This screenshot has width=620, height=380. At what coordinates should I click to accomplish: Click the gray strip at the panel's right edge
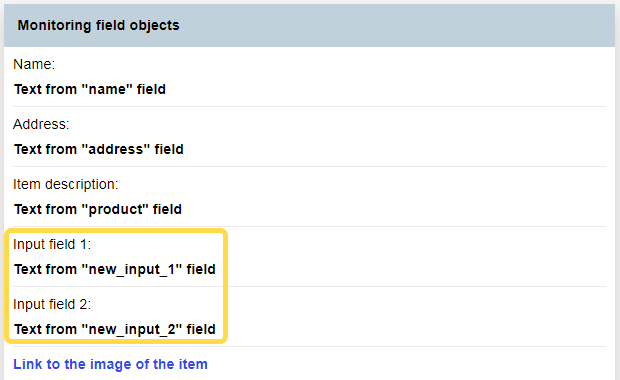click(618, 192)
